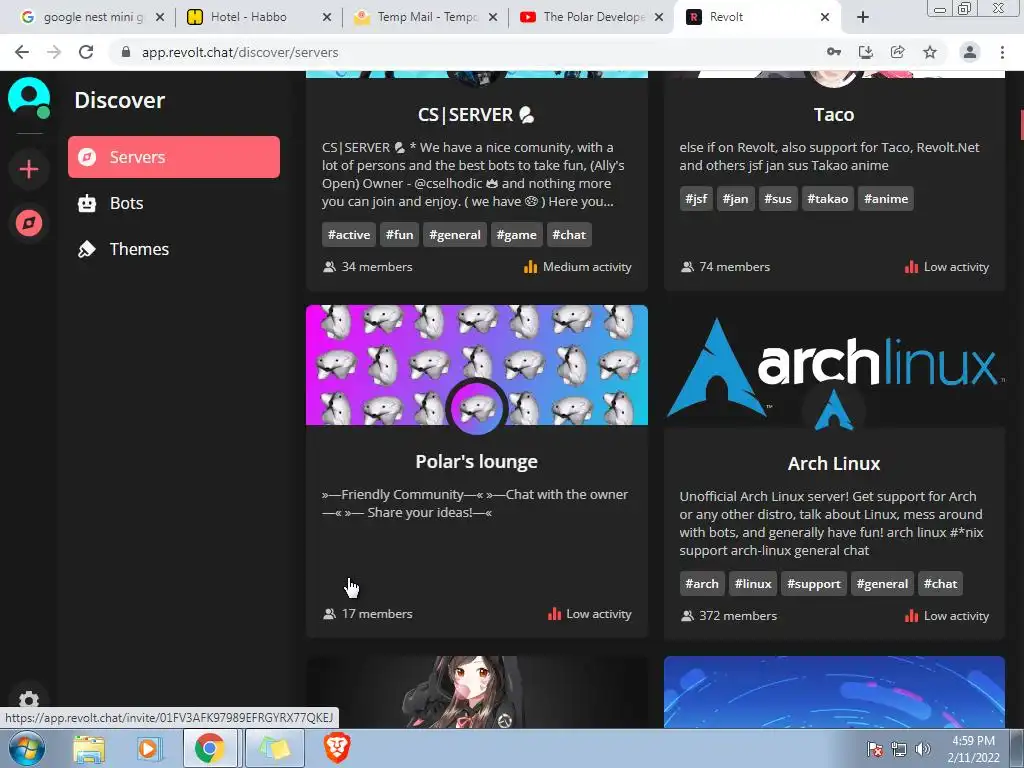This screenshot has height=768, width=1024.
Task: Open the Arch Linux server title
Action: [834, 464]
